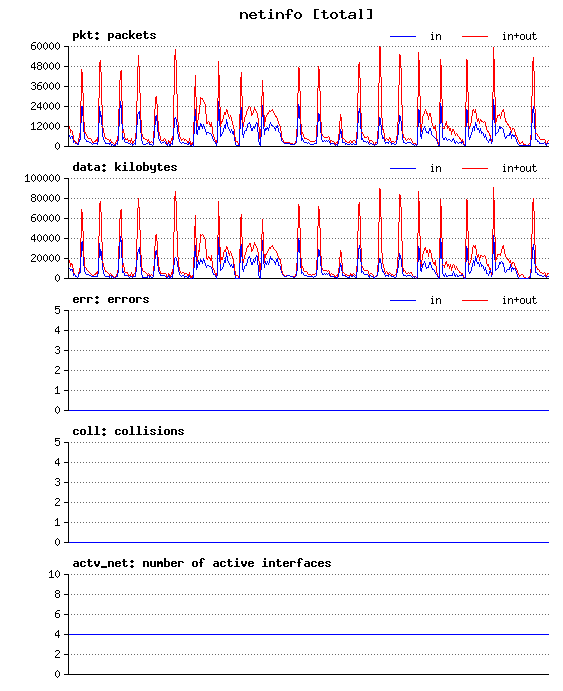Click the 40000 label on kilobytes axis
Image resolution: width=563 pixels, height=691 pixels.
click(45, 238)
